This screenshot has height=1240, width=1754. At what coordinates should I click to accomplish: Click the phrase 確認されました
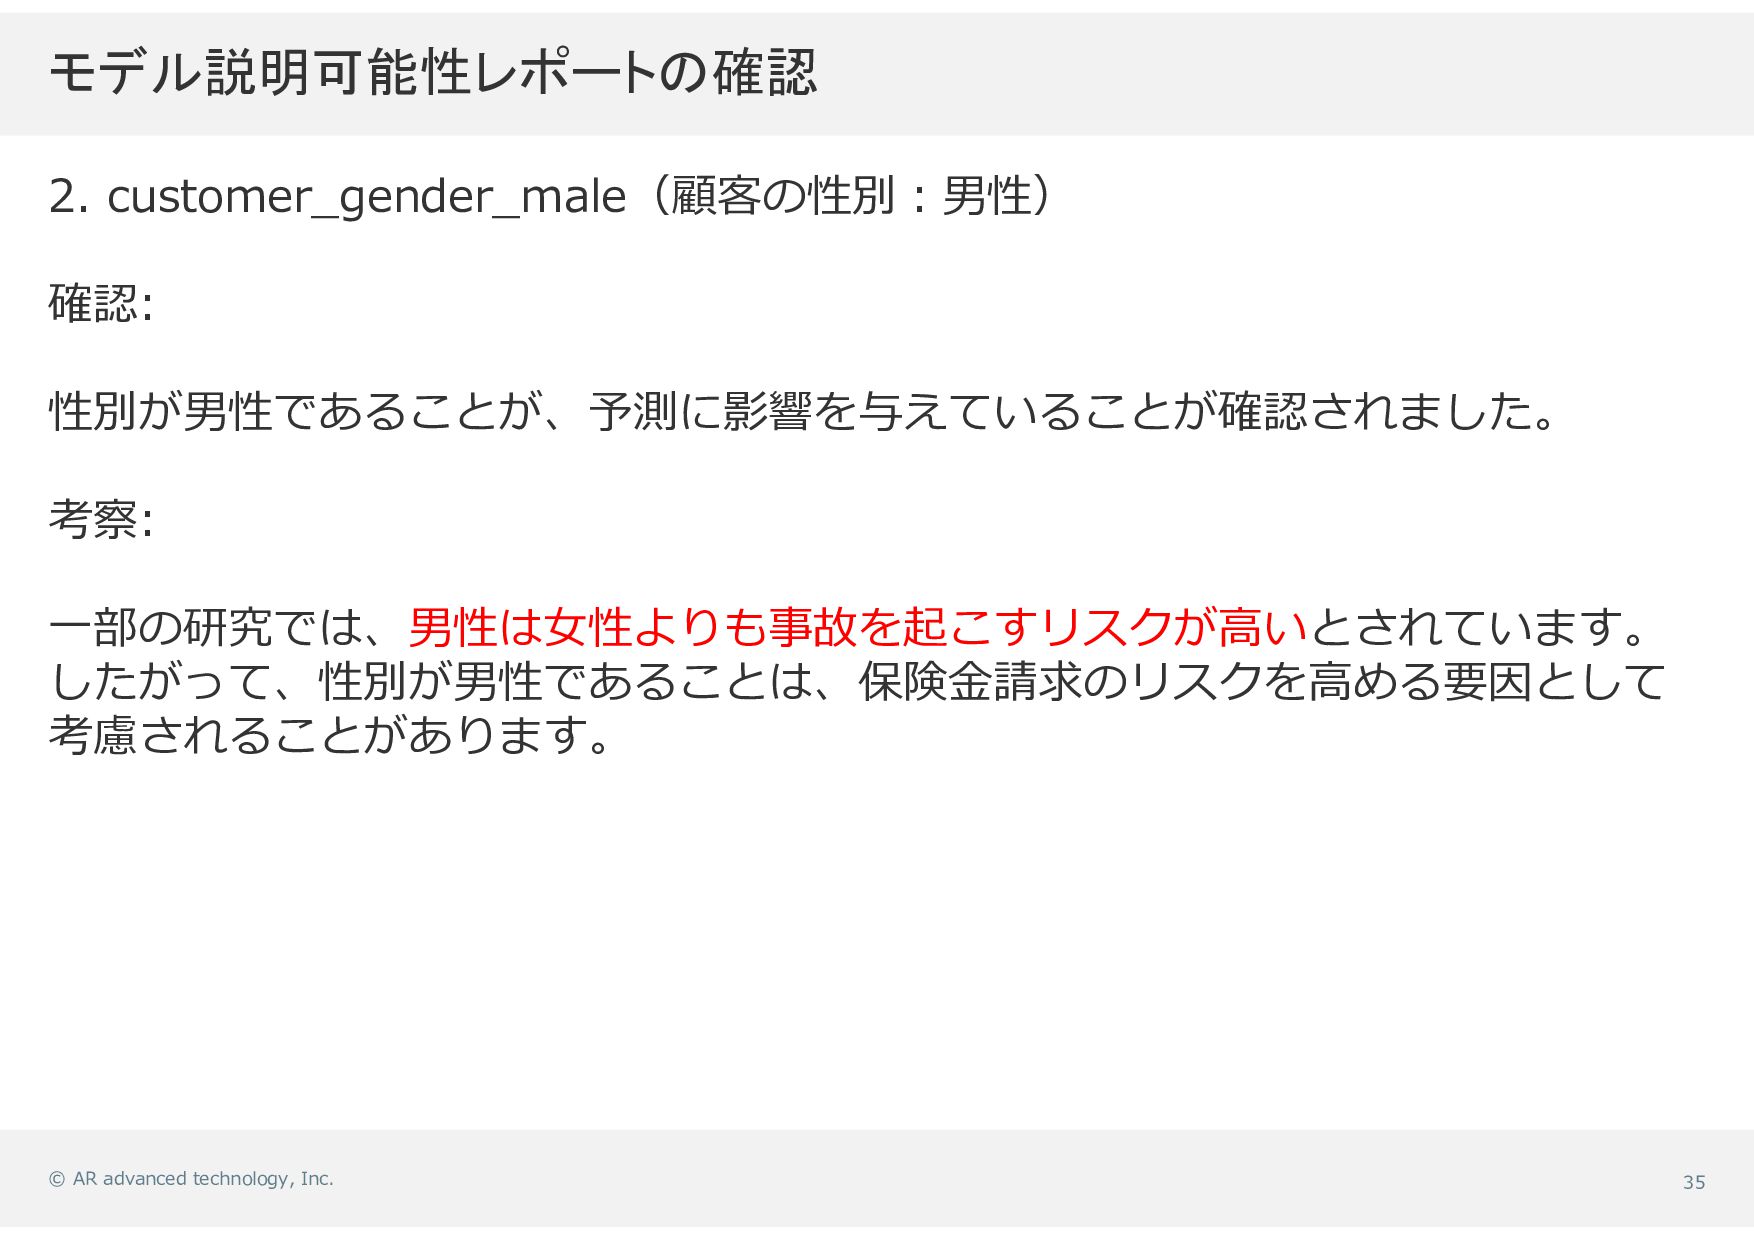[x=1374, y=412]
